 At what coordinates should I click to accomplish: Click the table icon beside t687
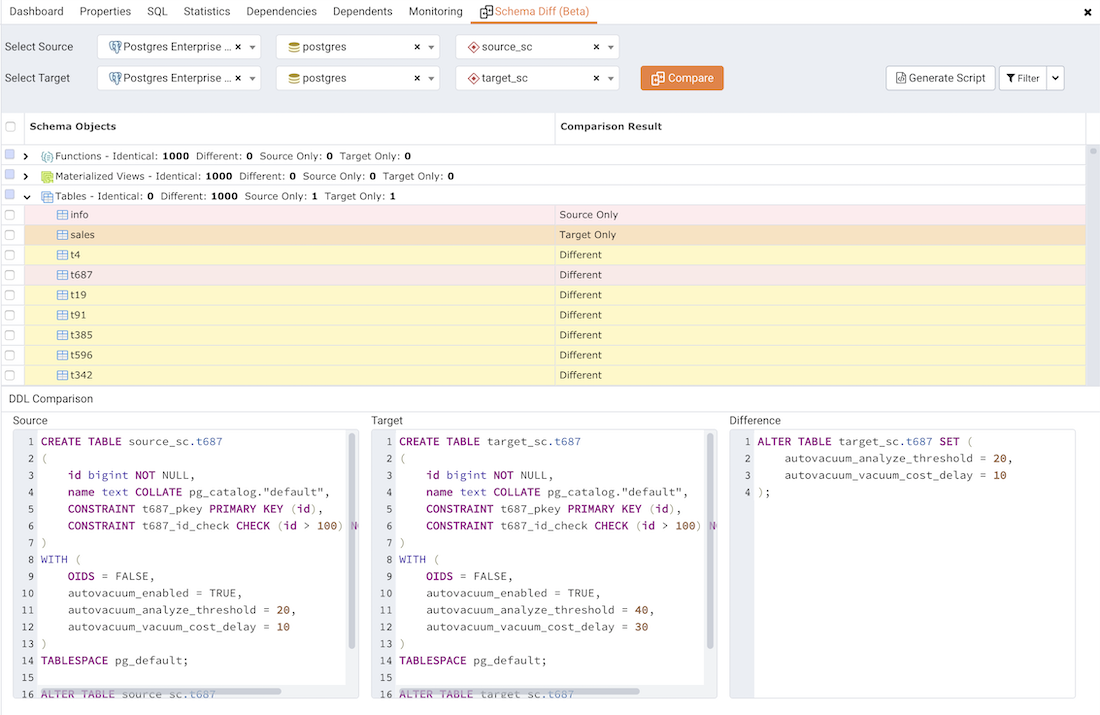pos(62,275)
